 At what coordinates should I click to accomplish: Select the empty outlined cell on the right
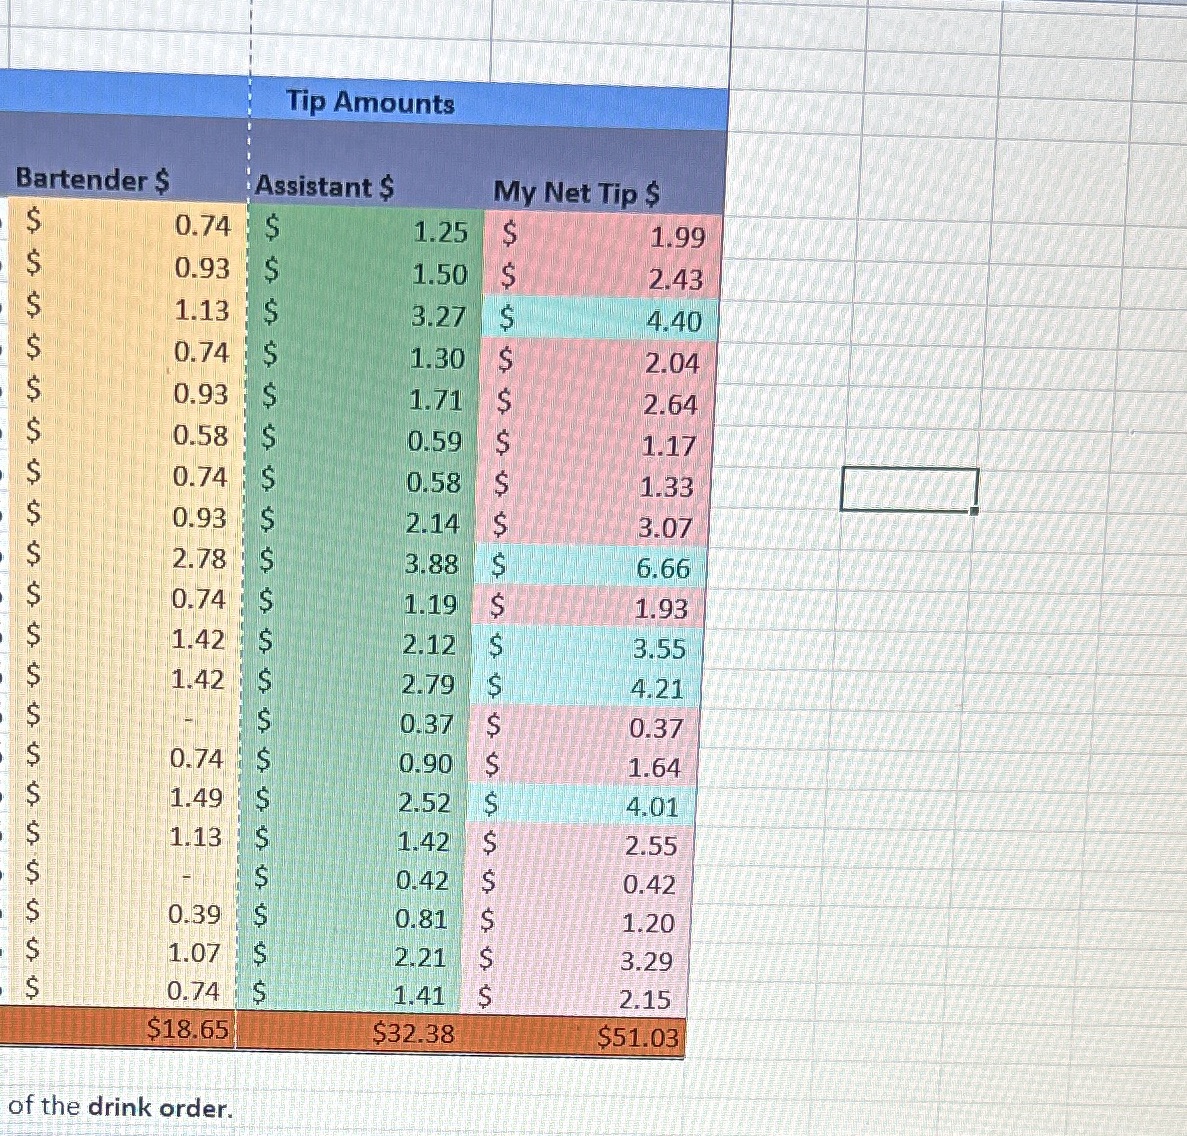tap(910, 487)
